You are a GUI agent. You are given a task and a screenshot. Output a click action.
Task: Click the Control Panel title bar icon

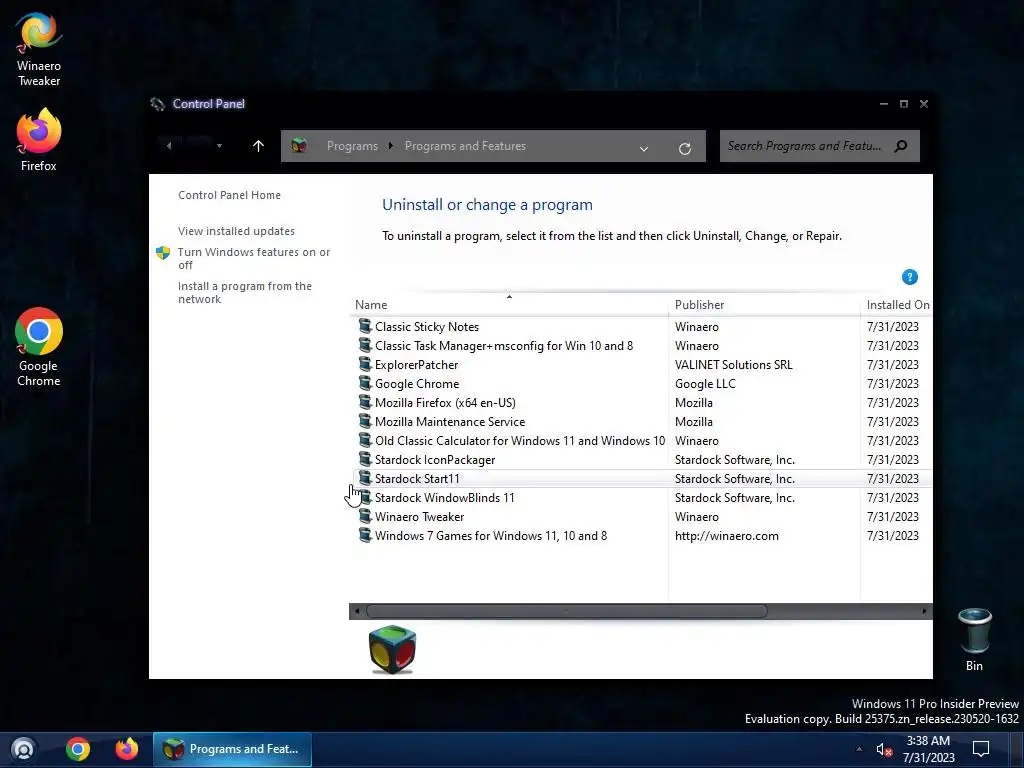[157, 104]
